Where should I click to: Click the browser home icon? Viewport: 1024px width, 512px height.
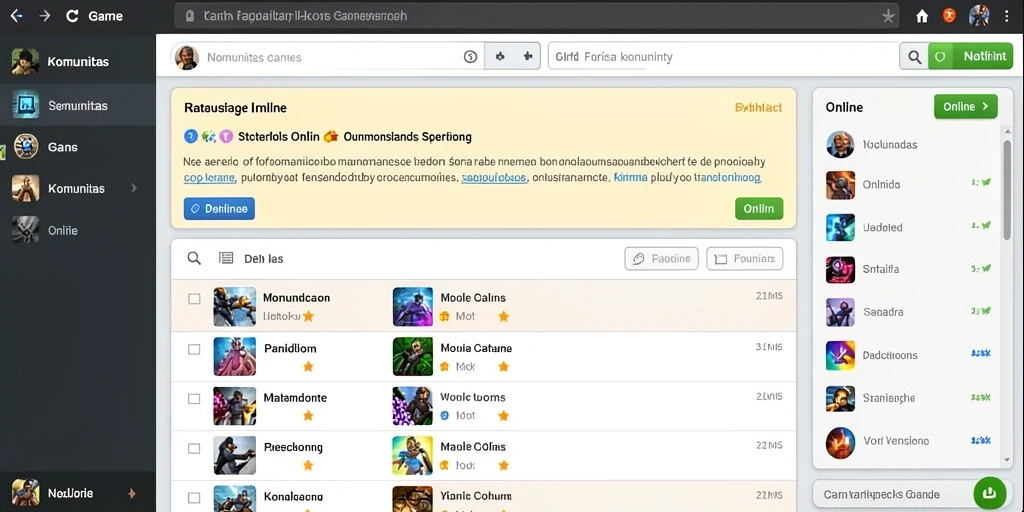921,16
